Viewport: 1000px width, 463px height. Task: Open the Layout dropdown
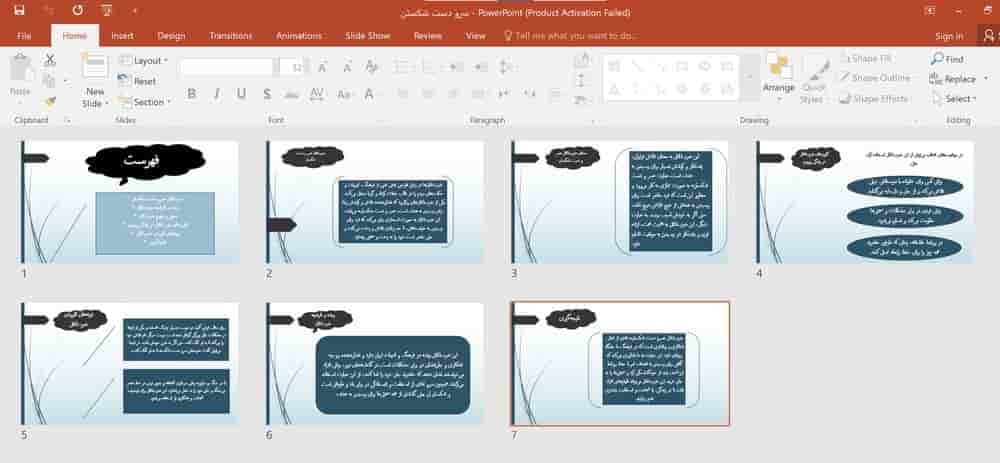tap(144, 61)
